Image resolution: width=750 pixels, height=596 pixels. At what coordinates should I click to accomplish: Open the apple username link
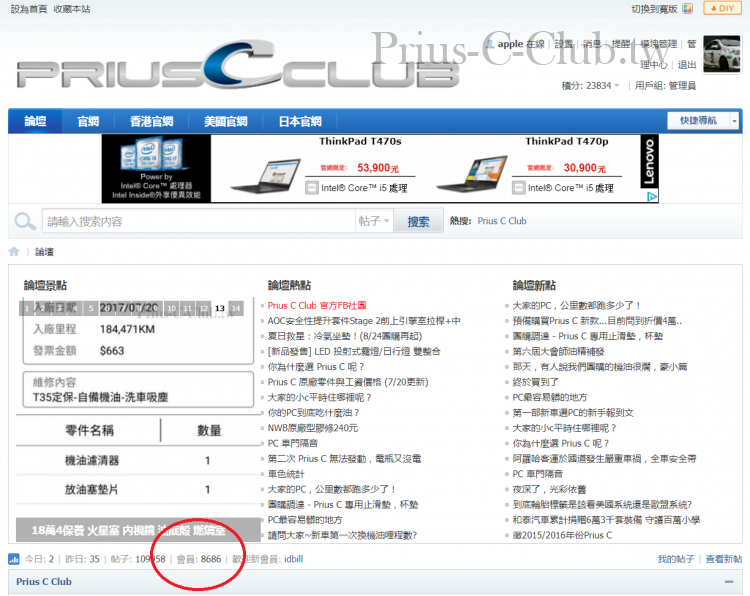[510, 44]
